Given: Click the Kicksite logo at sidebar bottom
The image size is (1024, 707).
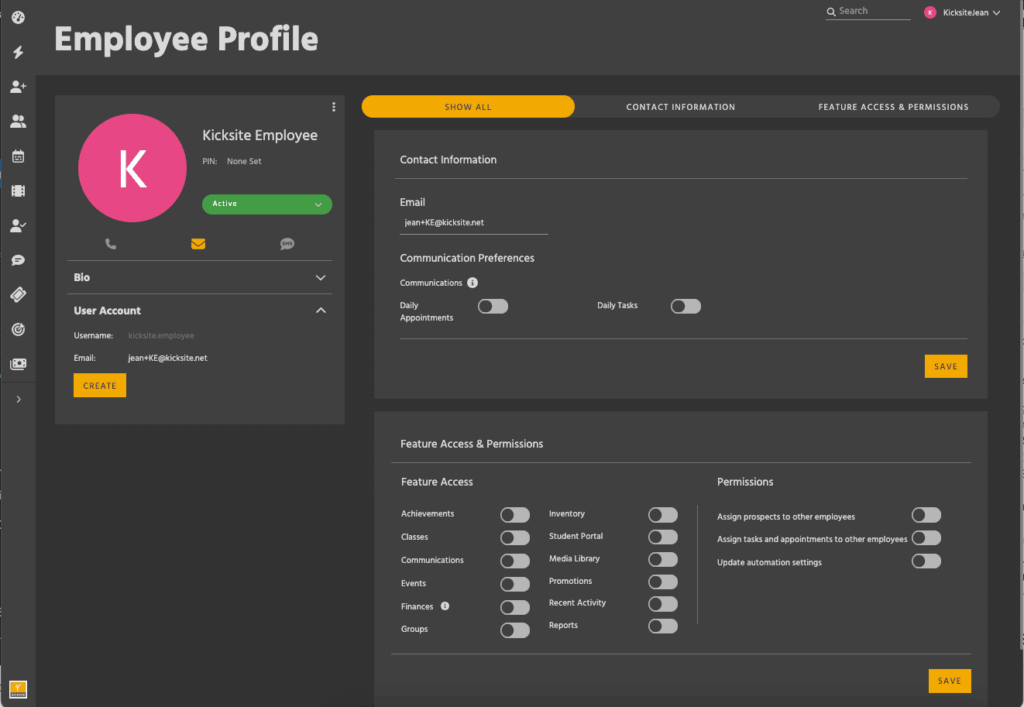Looking at the screenshot, I should 18,689.
